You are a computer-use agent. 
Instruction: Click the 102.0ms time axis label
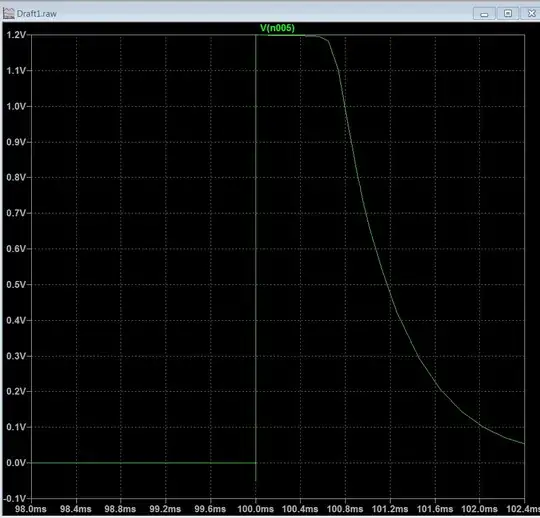(479, 509)
